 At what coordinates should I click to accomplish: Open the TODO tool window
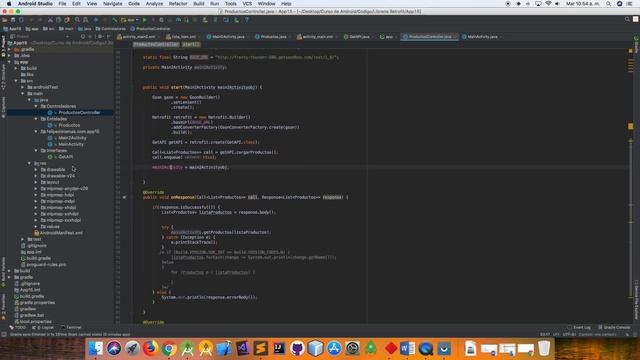[x=17, y=327]
